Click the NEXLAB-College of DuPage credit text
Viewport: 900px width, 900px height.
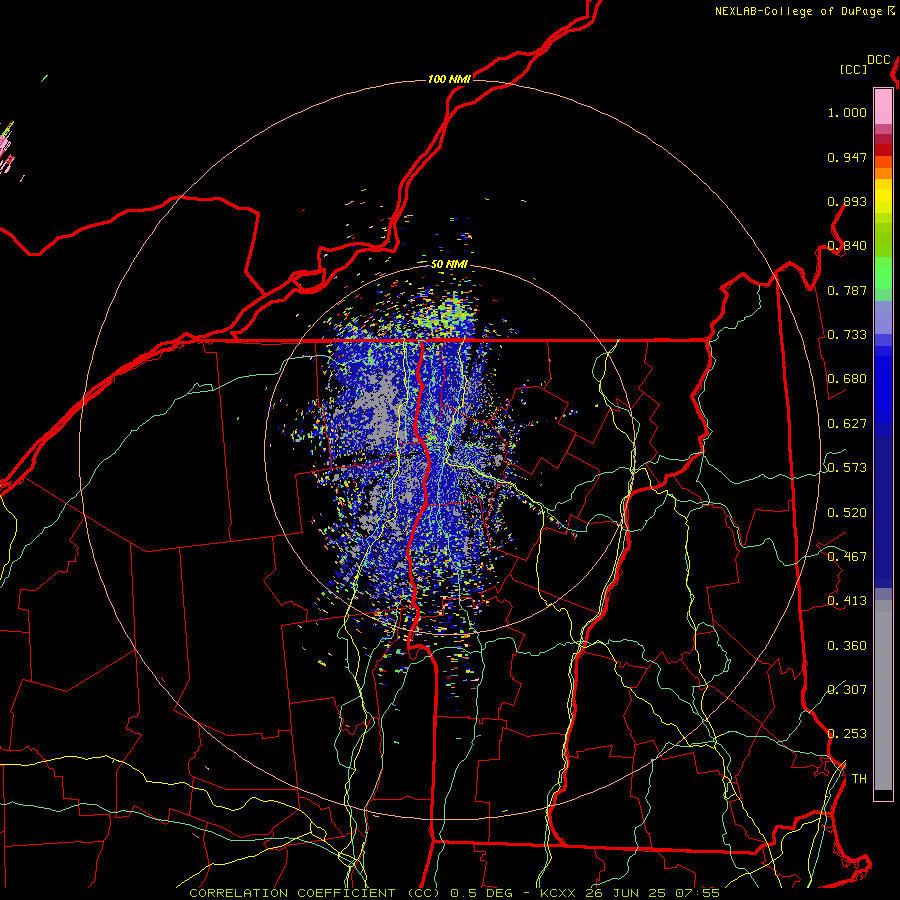pyautogui.click(x=799, y=11)
